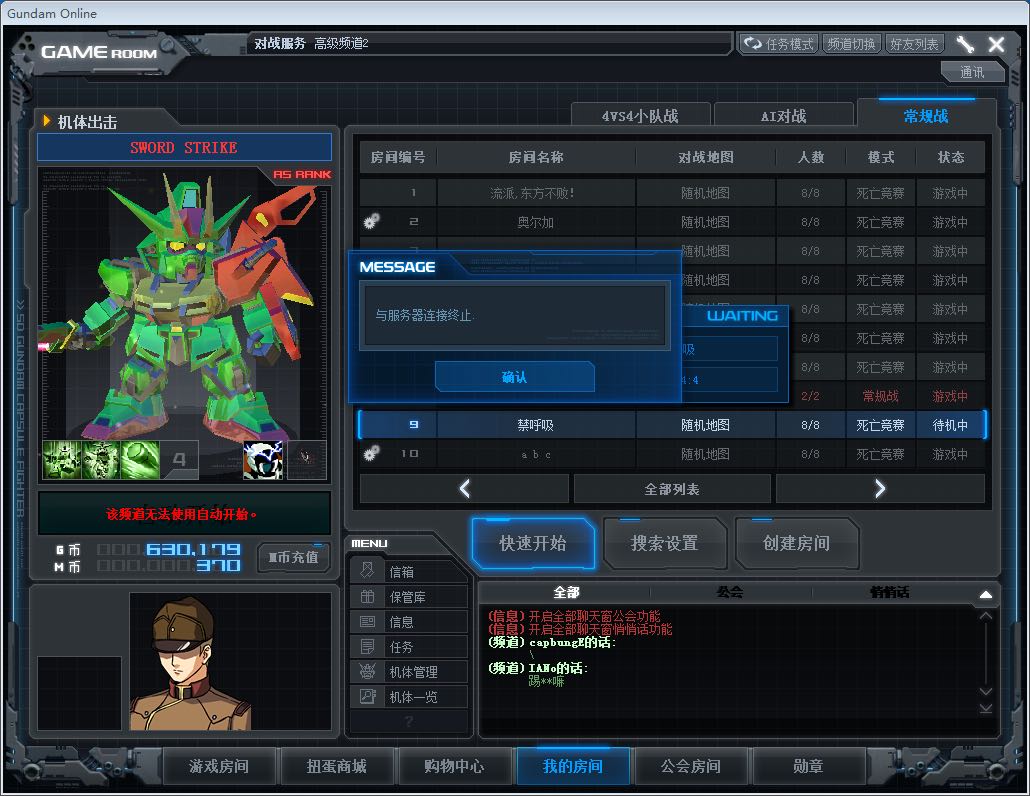Go to 公会房间 bottom tab

point(690,766)
